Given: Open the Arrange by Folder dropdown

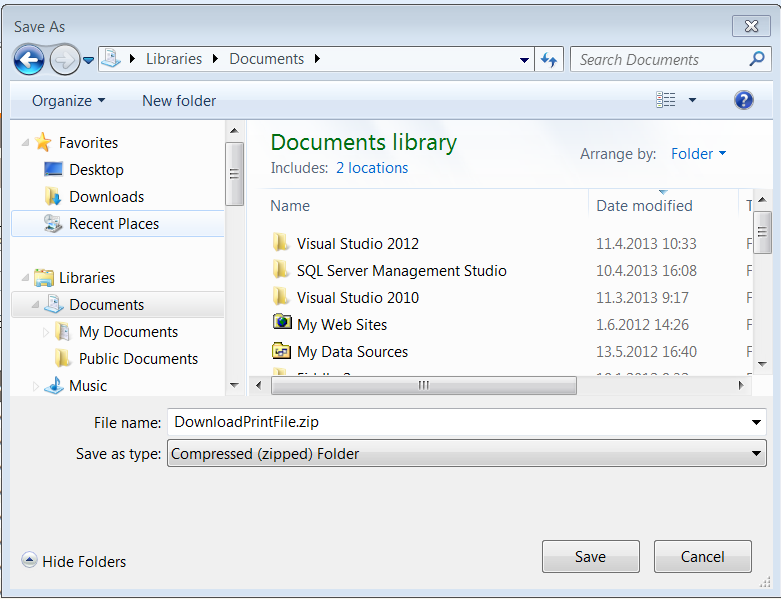Looking at the screenshot, I should click(x=698, y=154).
